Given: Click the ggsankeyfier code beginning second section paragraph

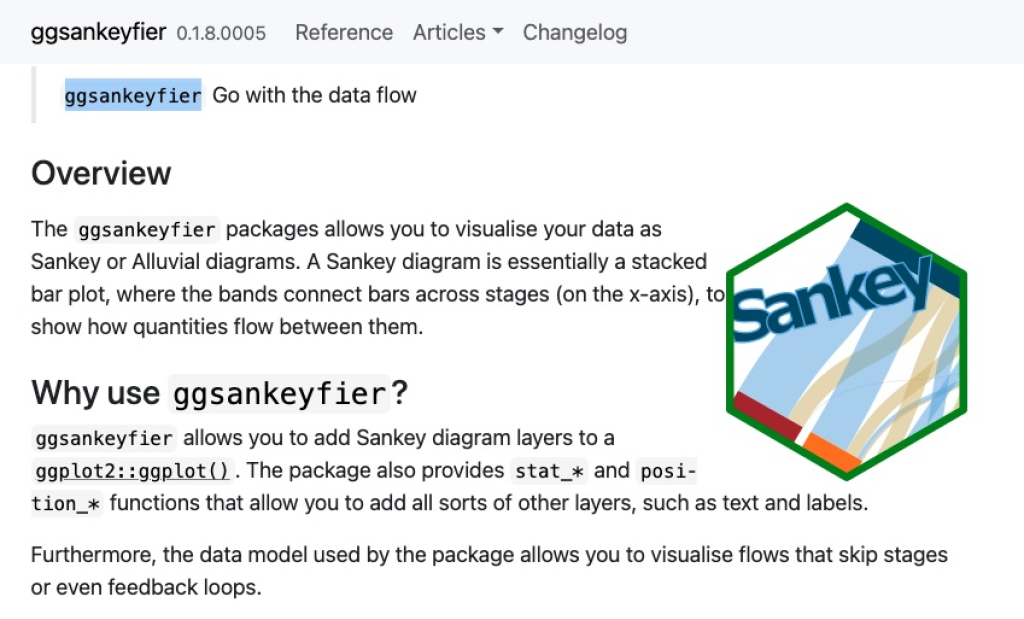Looking at the screenshot, I should pos(104,438).
